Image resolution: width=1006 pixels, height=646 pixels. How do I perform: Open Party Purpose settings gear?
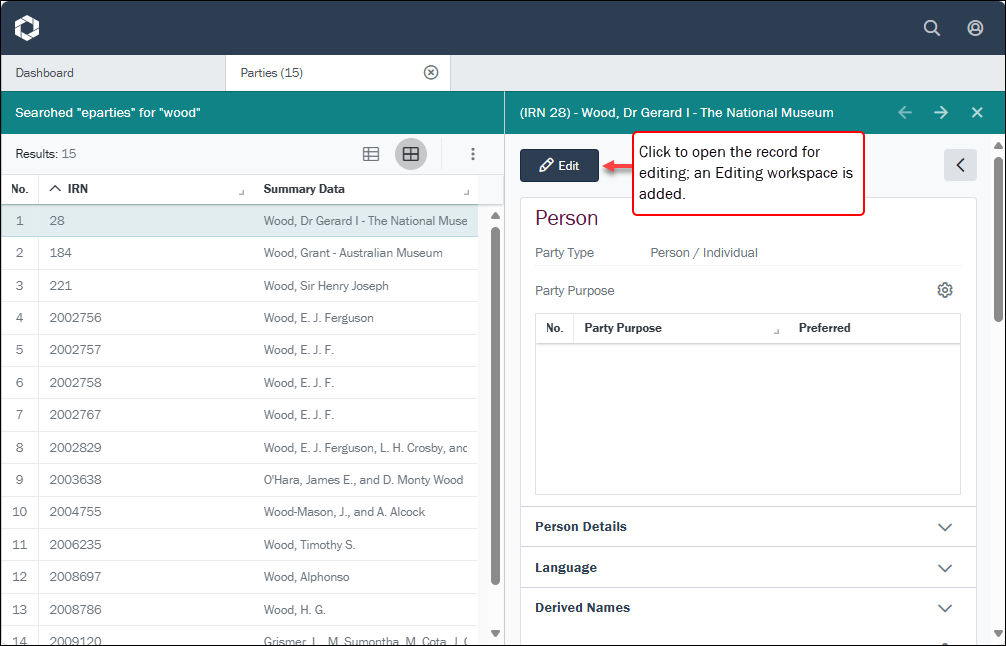(945, 290)
